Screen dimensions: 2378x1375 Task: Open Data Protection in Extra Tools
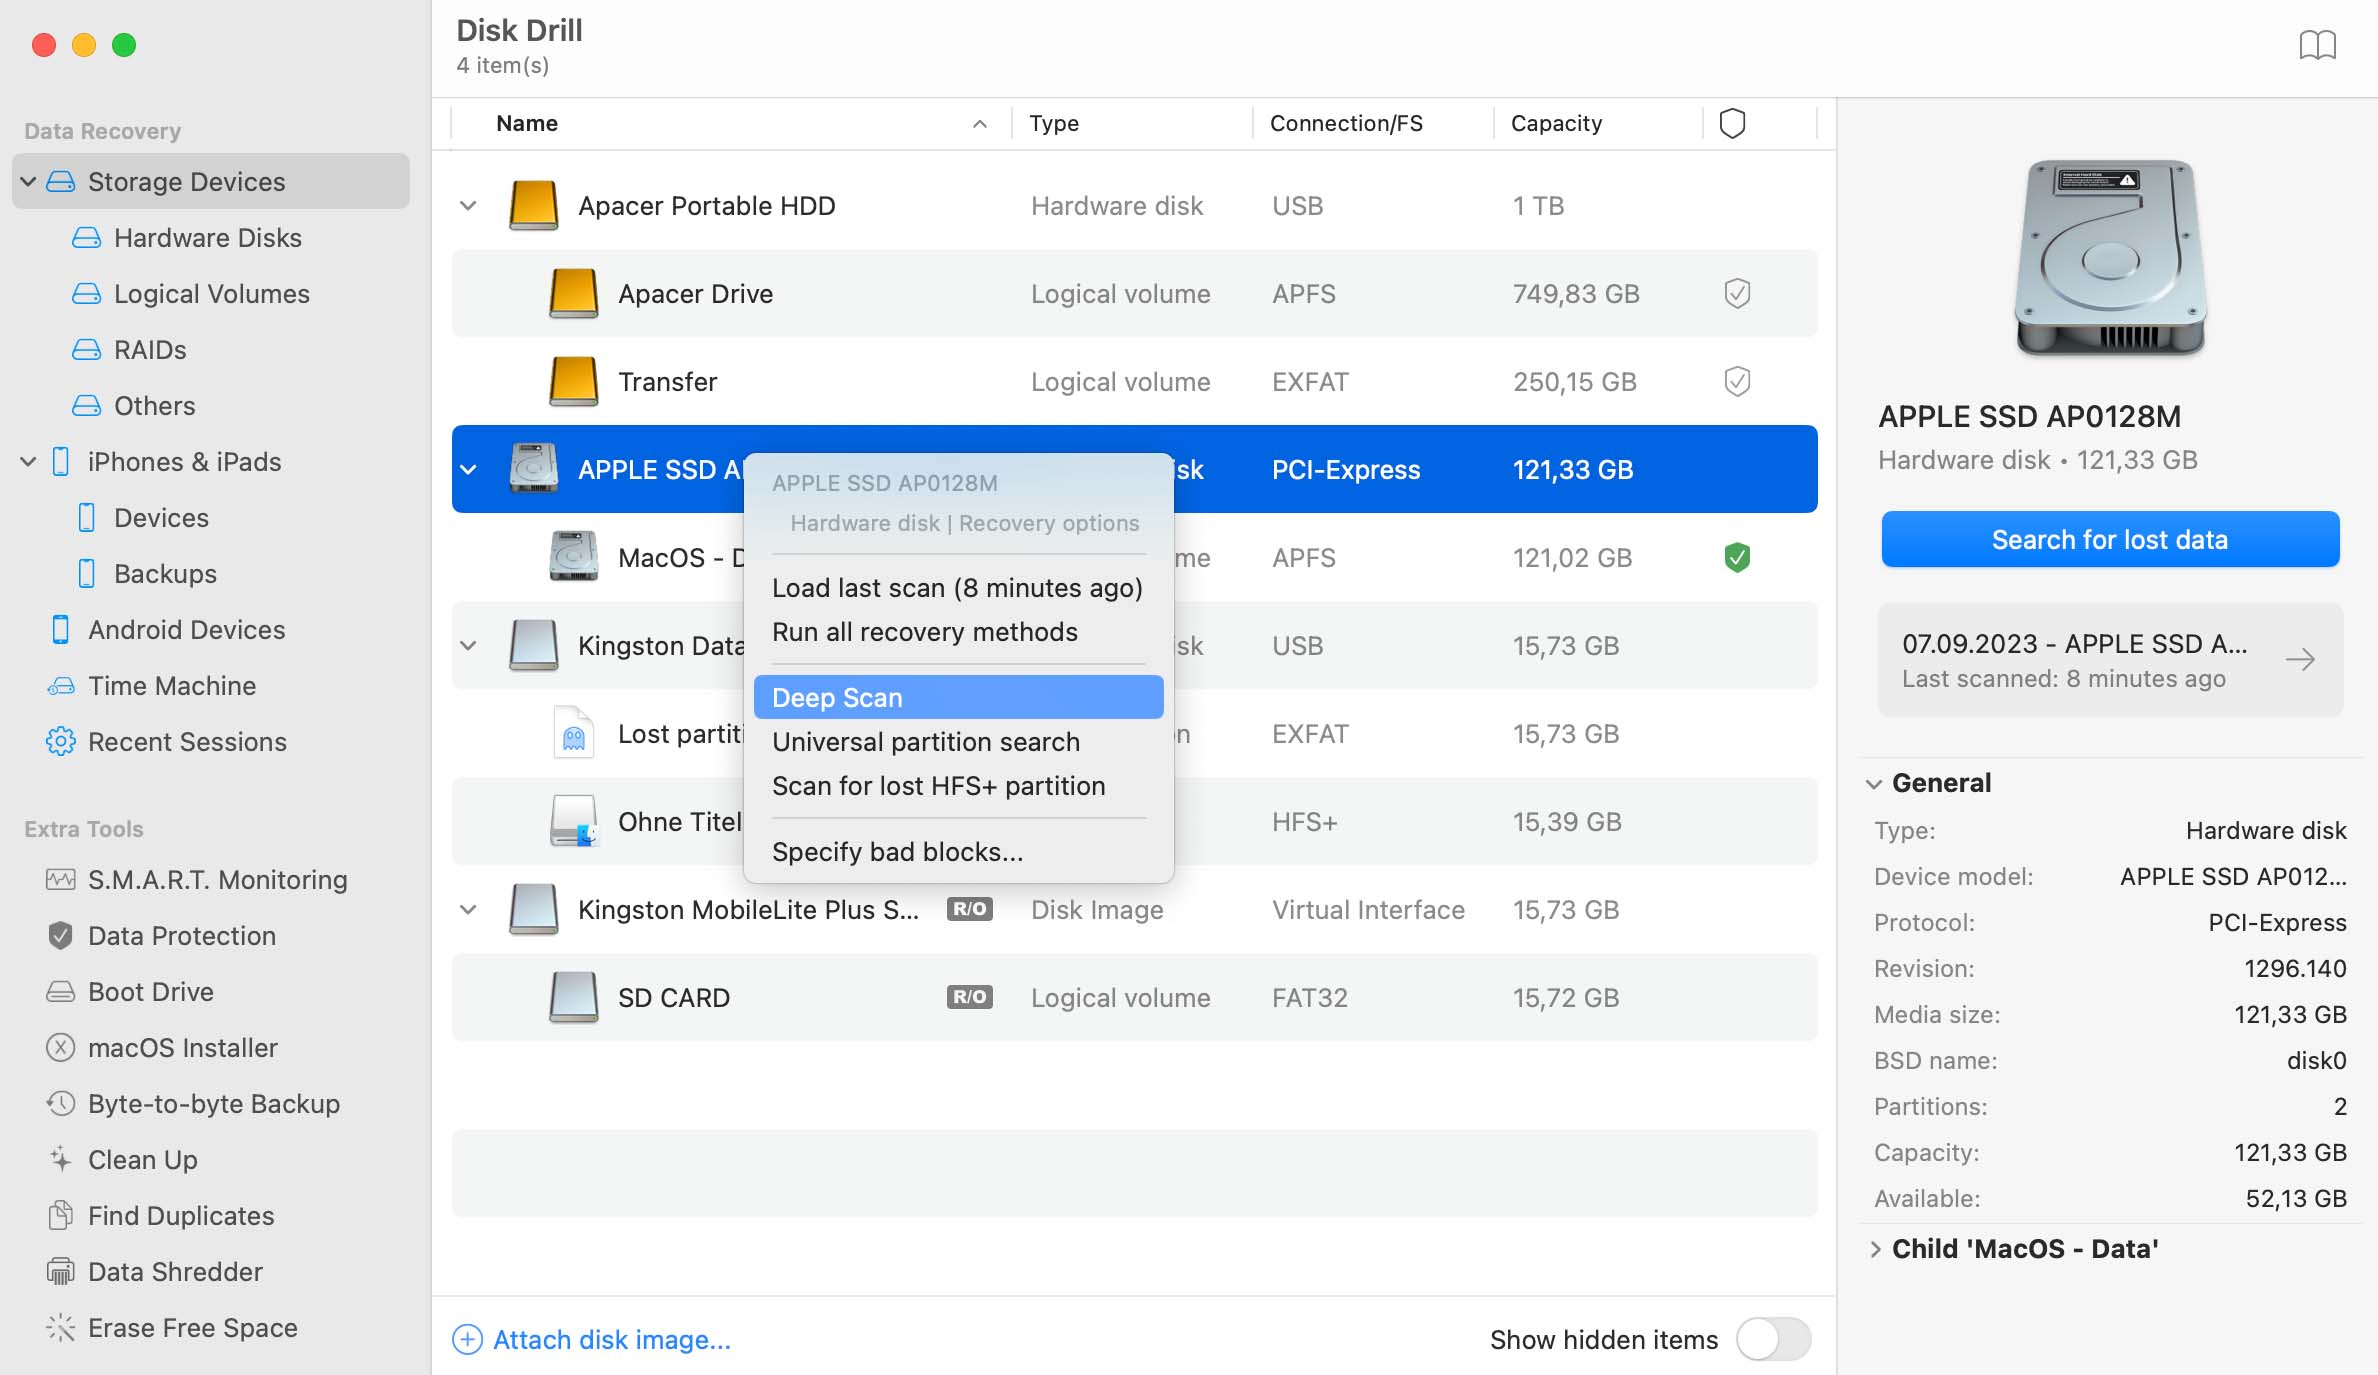(181, 935)
